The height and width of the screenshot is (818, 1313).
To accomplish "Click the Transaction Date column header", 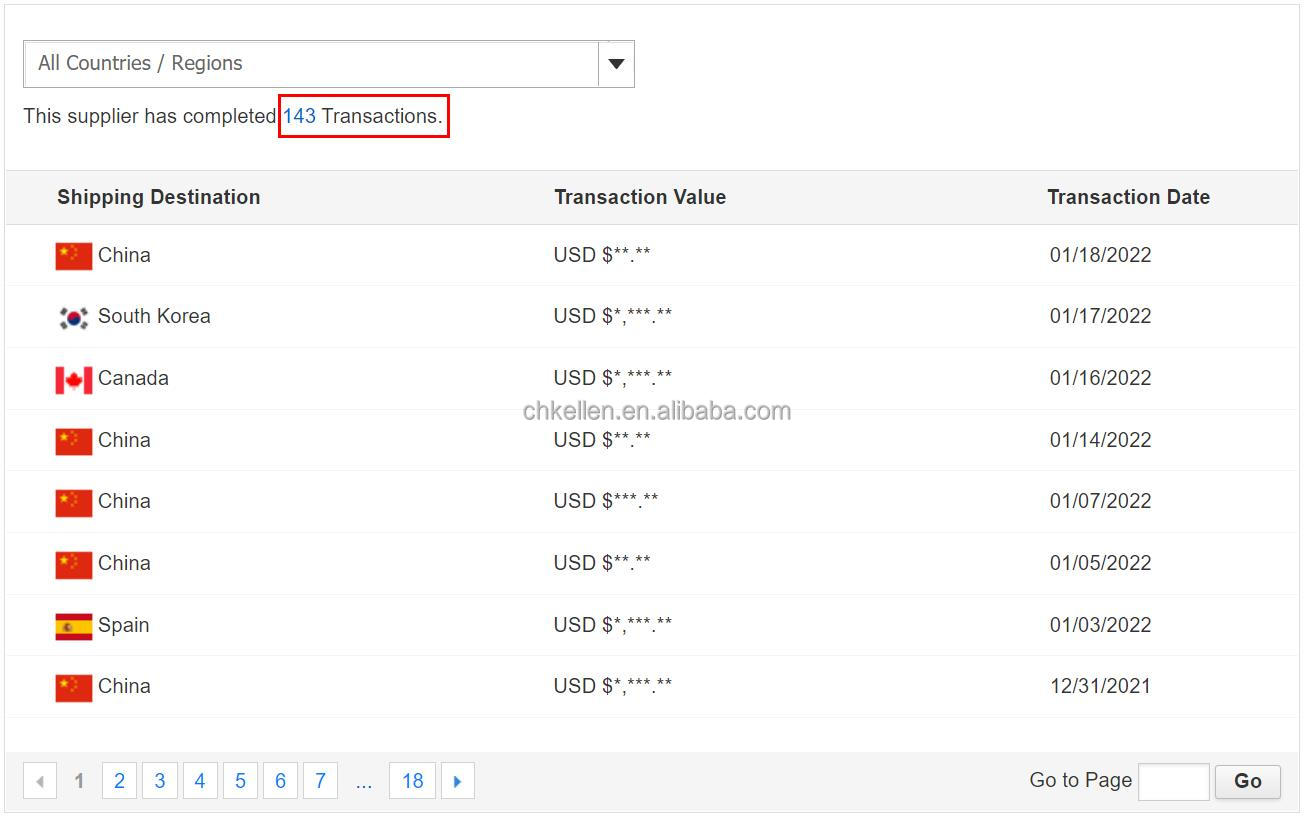I will [1128, 198].
